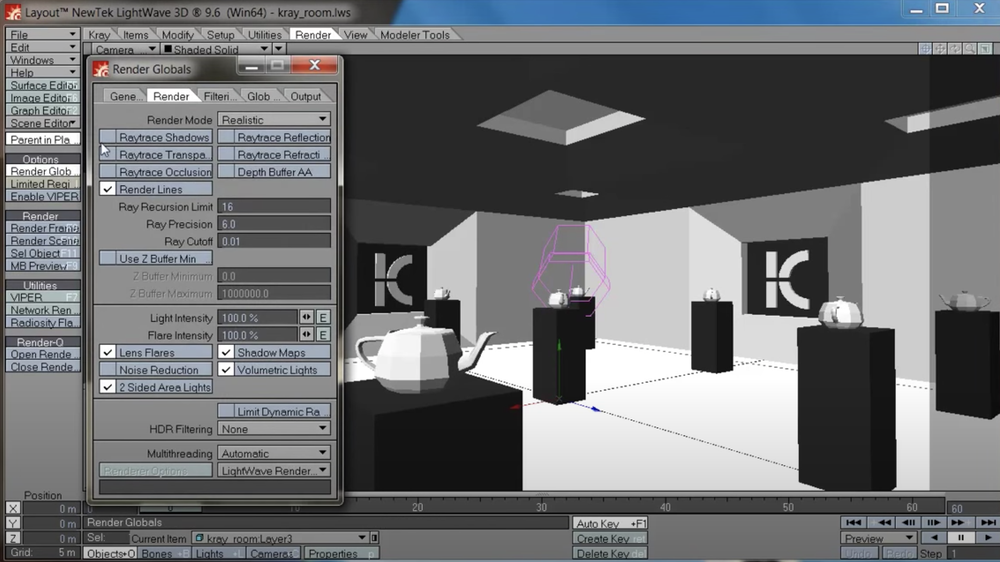Uncheck 2 Sided Area Lights
Viewport: 1000px width, 562px height.
click(107, 387)
